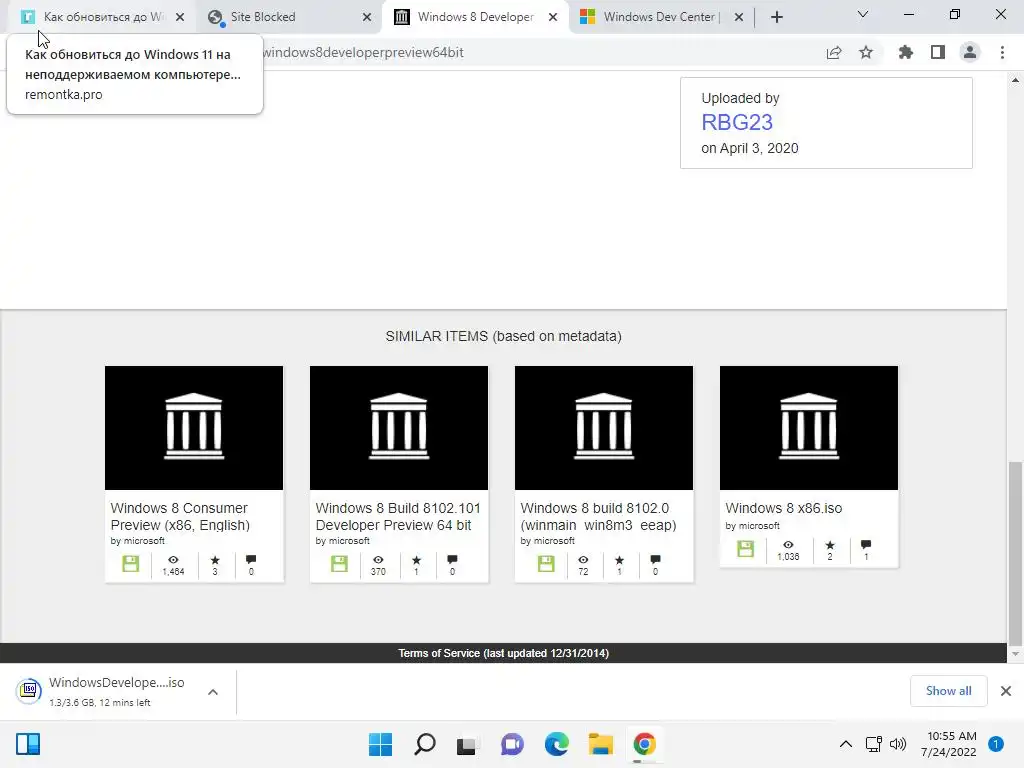This screenshot has height=768, width=1024.
Task: Open uploader RBG23 profile link
Action: click(737, 122)
